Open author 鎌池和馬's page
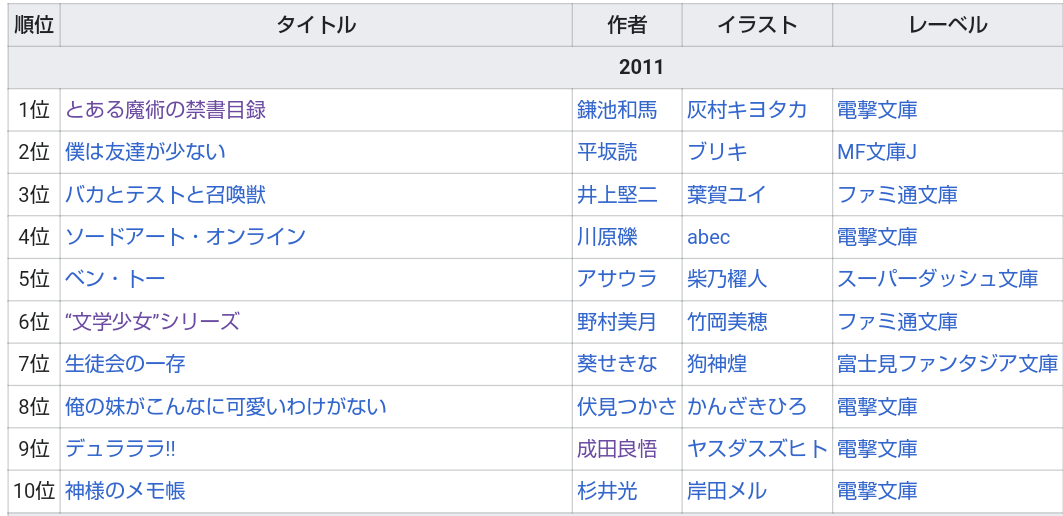 pyautogui.click(x=617, y=110)
